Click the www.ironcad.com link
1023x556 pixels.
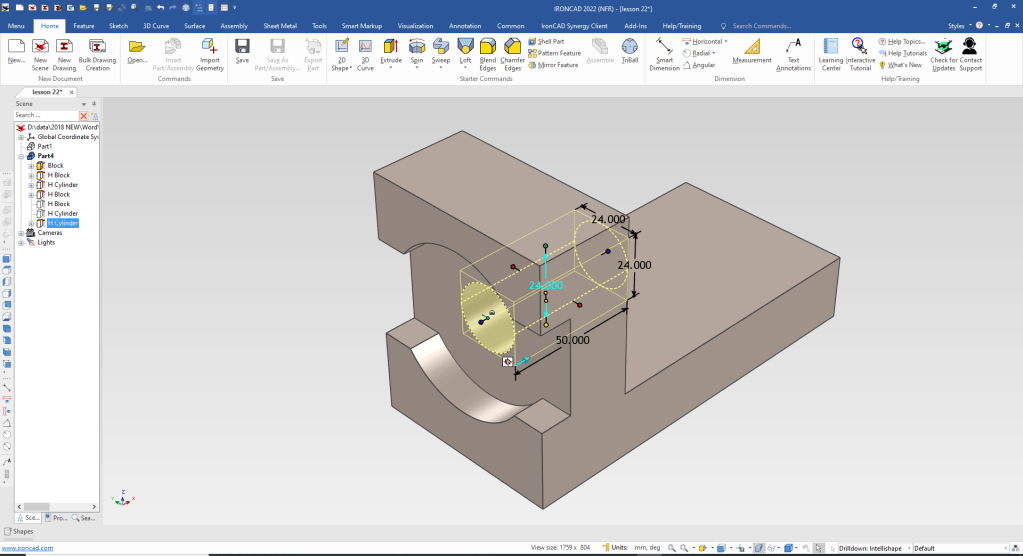[26, 549]
